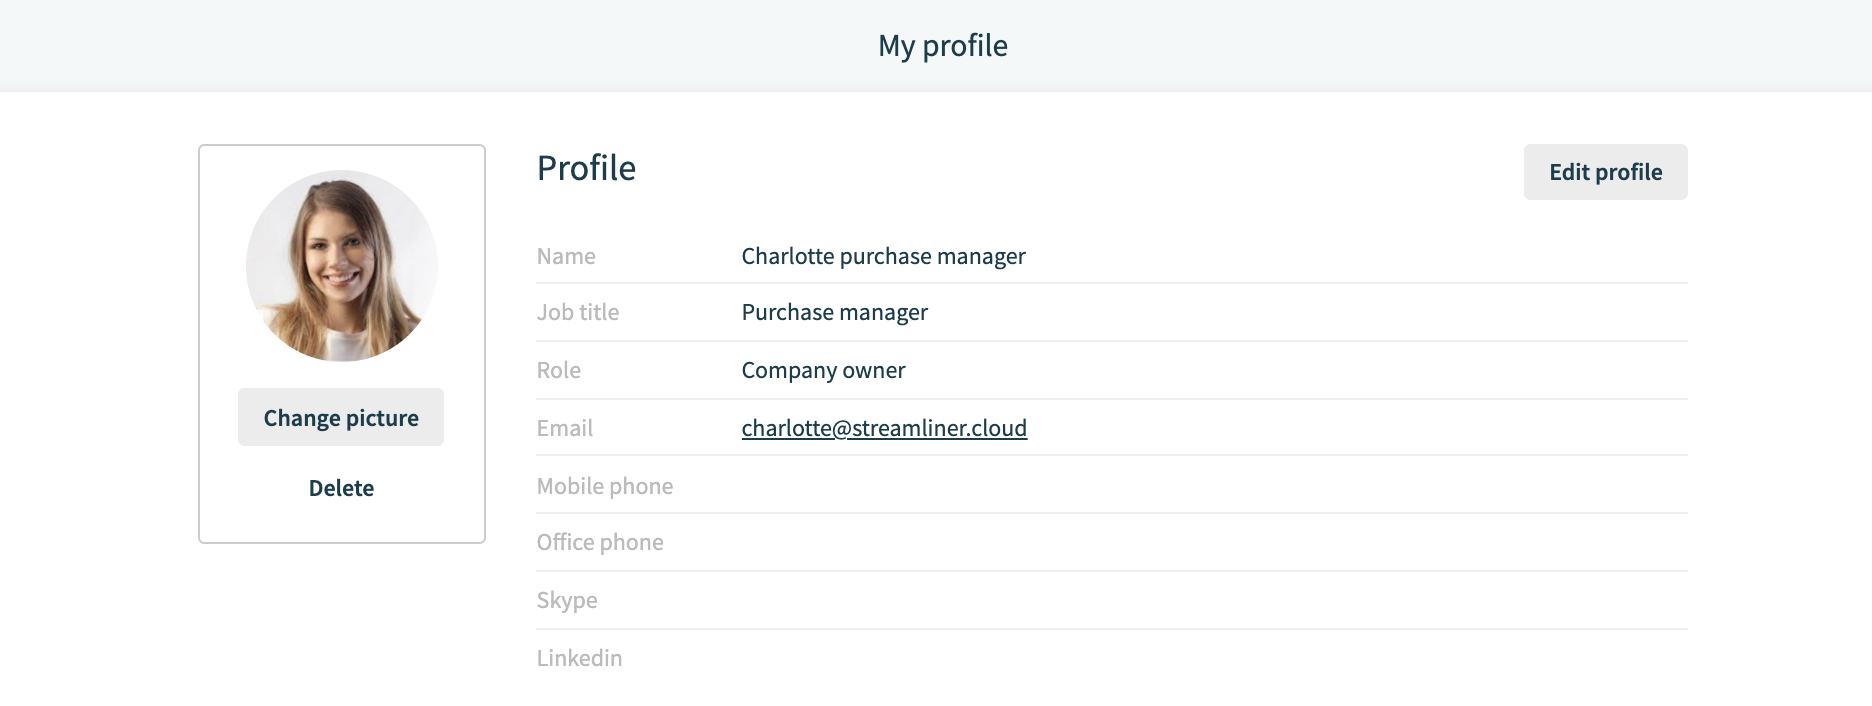Click the Change picture button

(341, 417)
